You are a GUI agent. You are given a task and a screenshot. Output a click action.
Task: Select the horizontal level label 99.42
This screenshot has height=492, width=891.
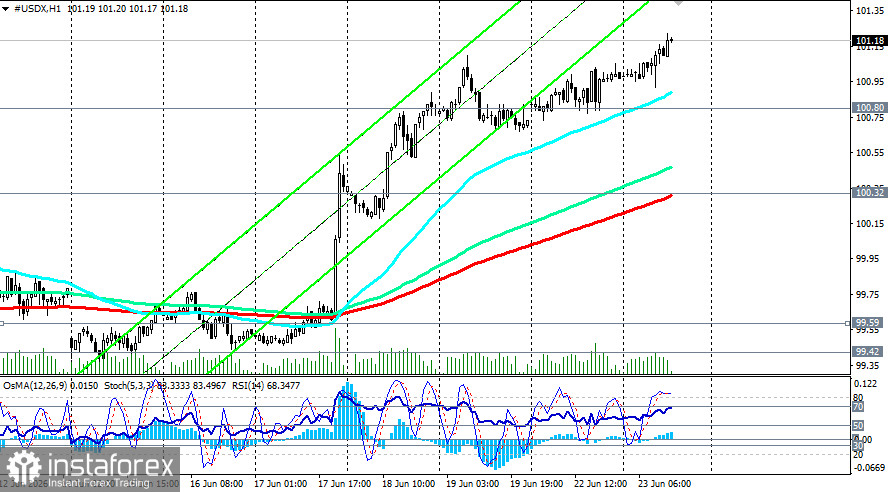pyautogui.click(x=867, y=352)
